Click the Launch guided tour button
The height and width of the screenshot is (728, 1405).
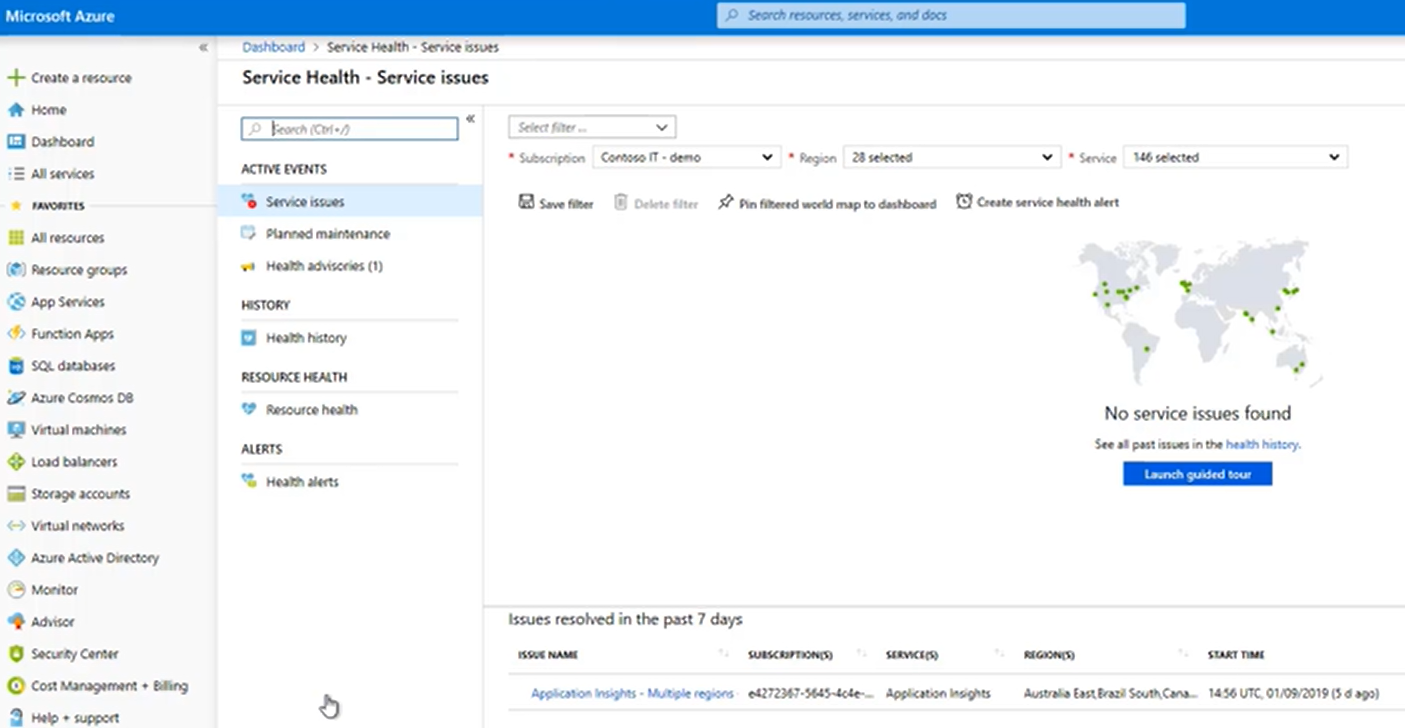(x=1197, y=474)
